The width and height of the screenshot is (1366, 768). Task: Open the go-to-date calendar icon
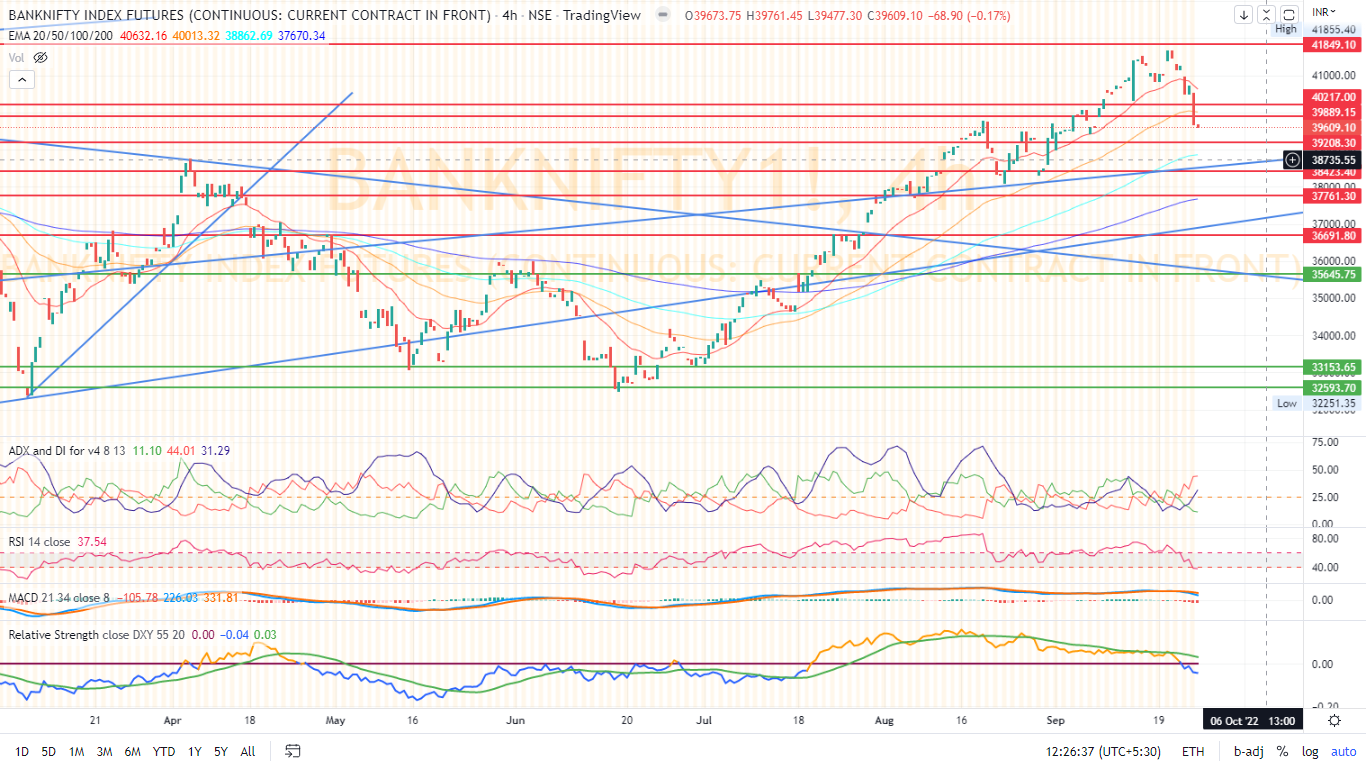click(x=293, y=751)
